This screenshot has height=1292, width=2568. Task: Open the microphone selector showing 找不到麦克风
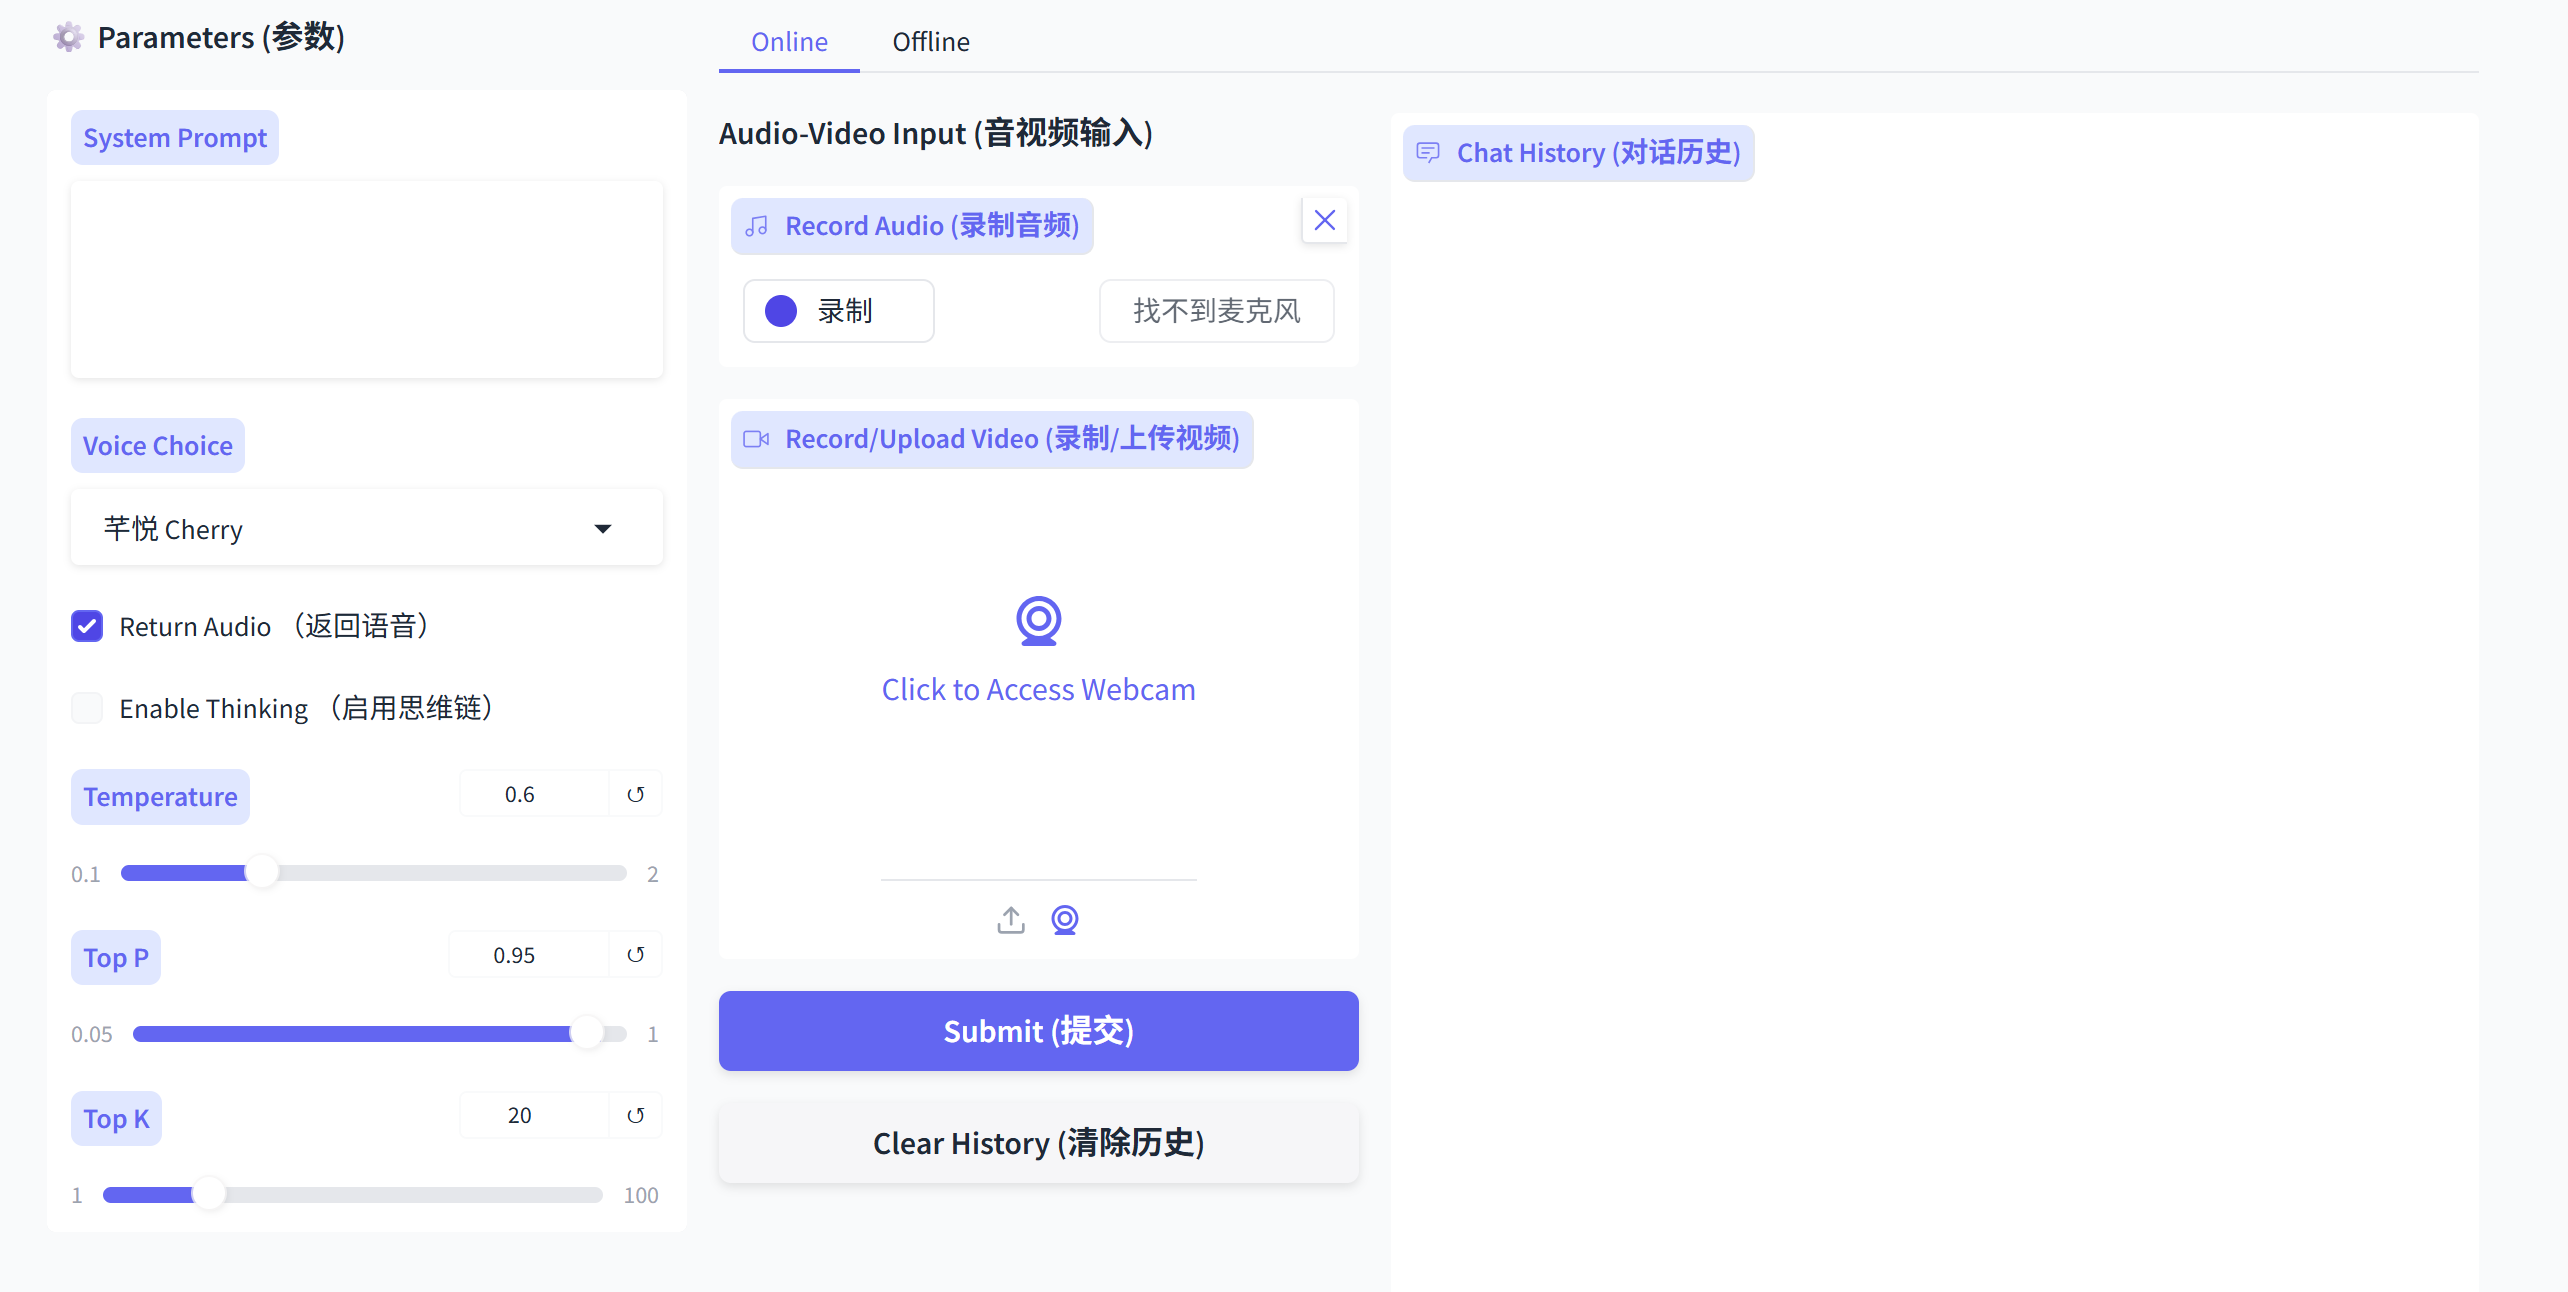point(1216,311)
